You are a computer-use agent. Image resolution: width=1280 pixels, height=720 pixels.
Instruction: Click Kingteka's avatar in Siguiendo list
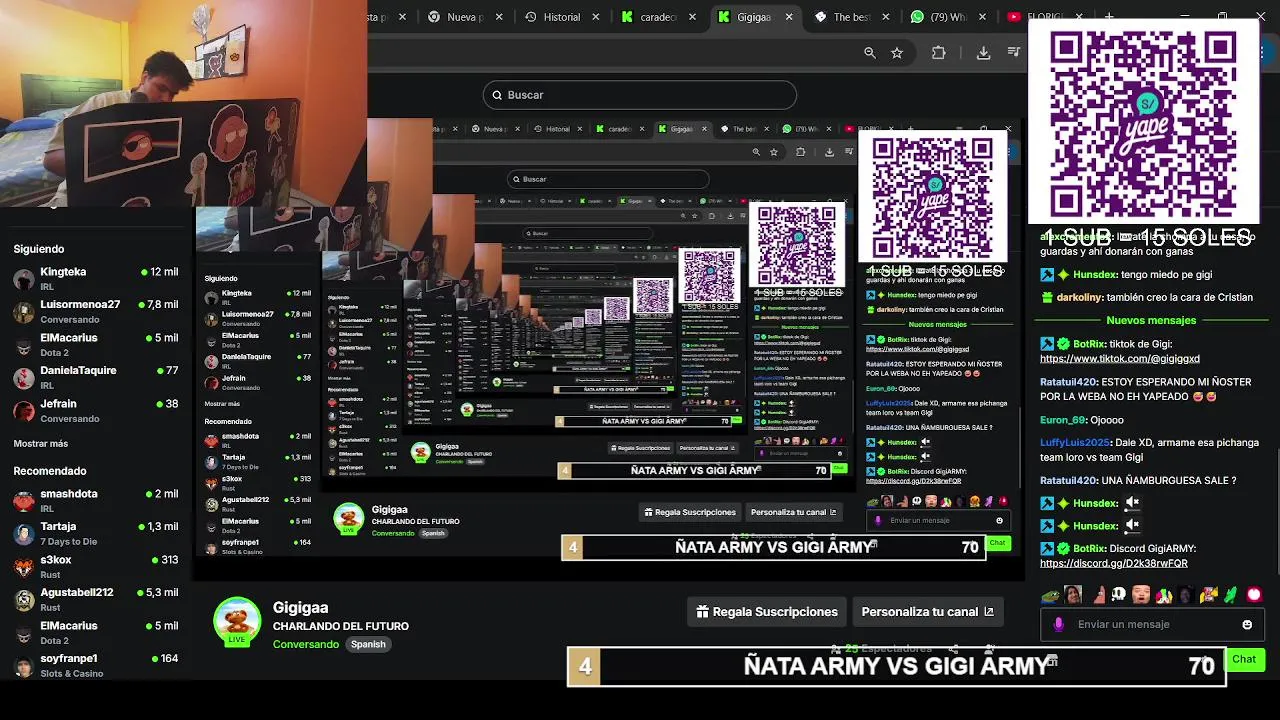click(24, 279)
